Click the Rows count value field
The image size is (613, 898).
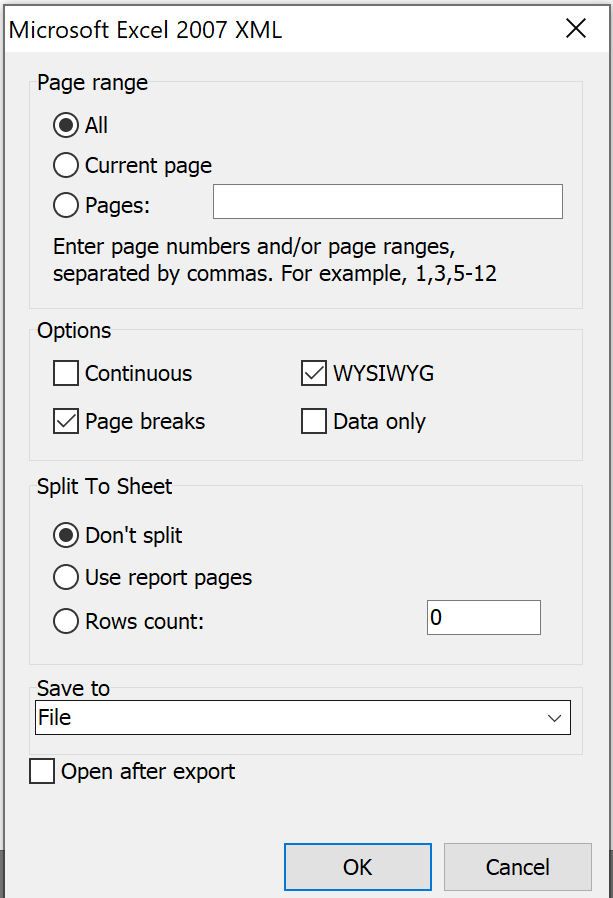(484, 617)
